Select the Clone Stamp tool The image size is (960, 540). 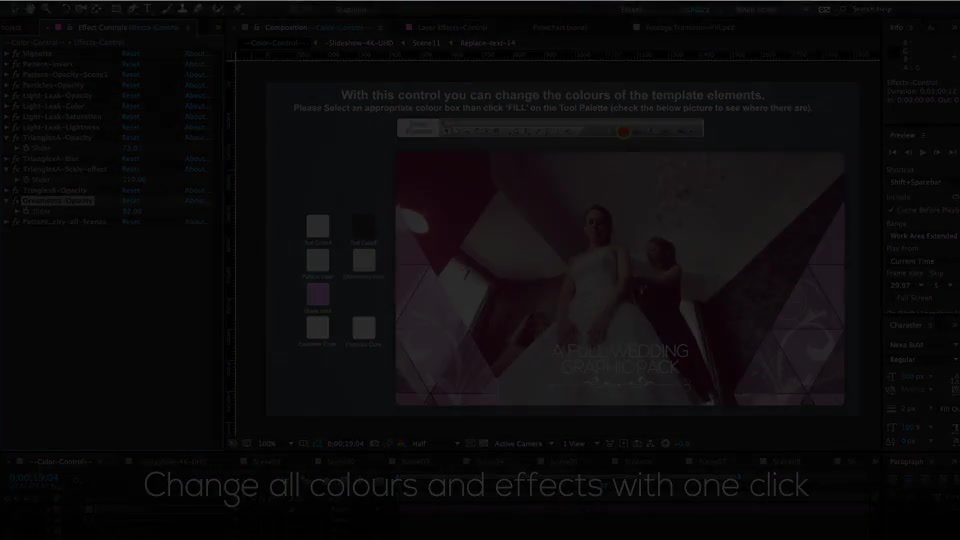coord(182,9)
